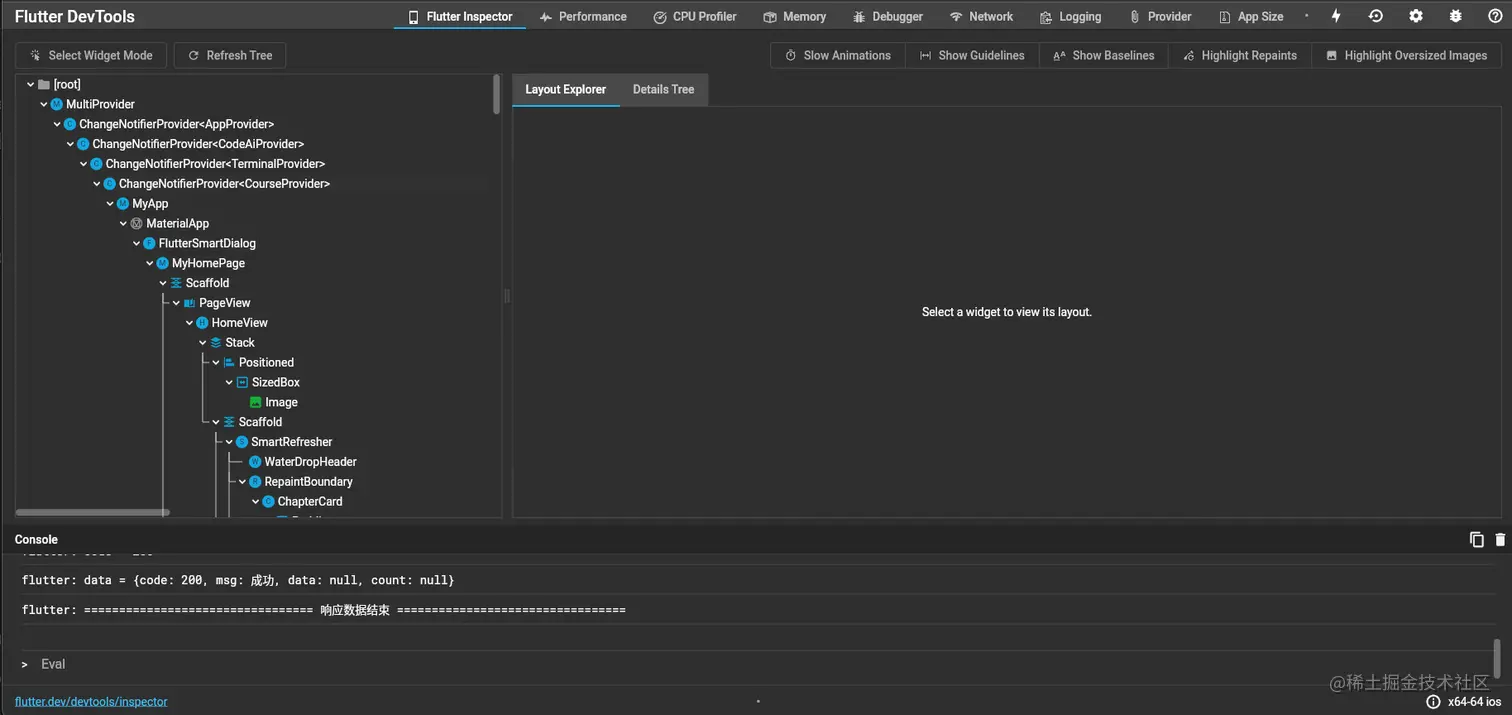Toggle Highlight Repaints
Viewport: 1512px width, 715px height.
pos(1240,55)
